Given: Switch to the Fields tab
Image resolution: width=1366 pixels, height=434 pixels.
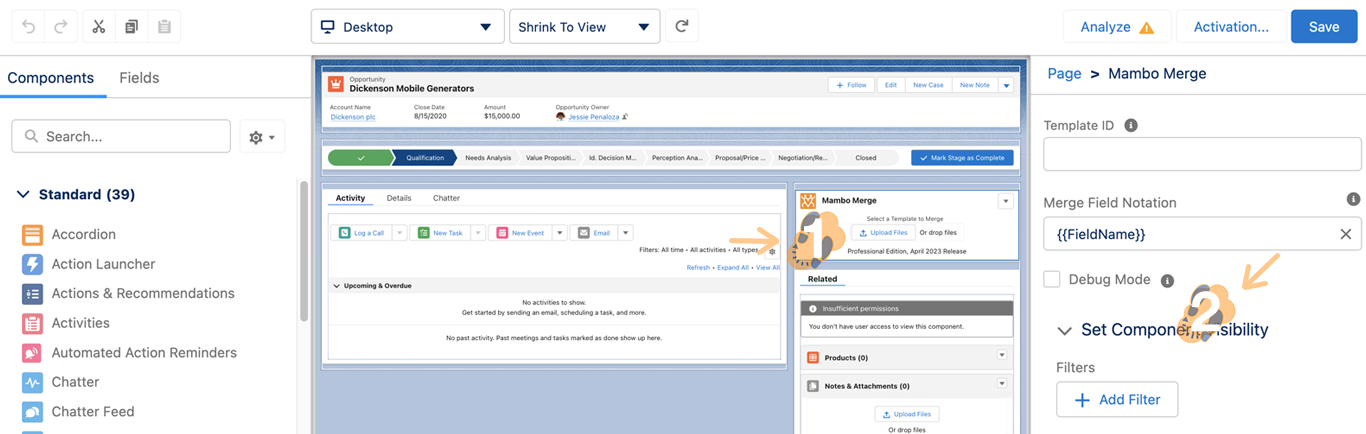Looking at the screenshot, I should [139, 78].
